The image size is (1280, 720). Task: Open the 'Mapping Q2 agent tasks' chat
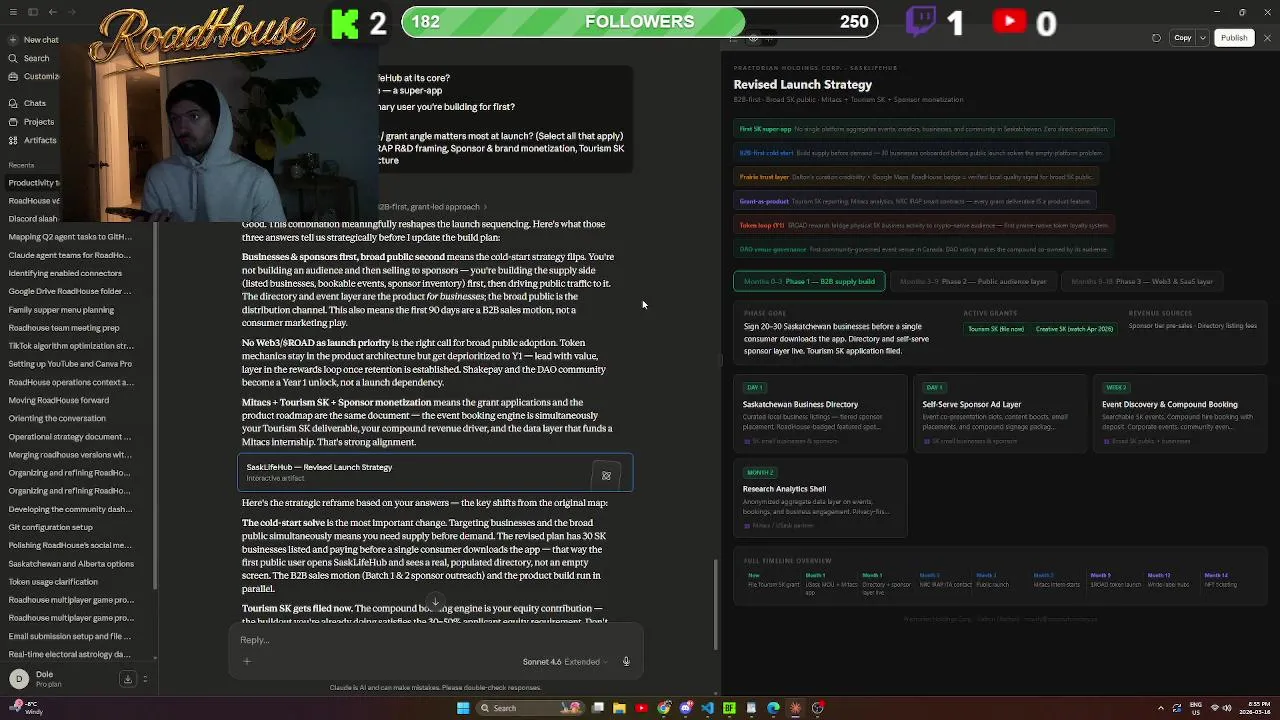pos(70,237)
